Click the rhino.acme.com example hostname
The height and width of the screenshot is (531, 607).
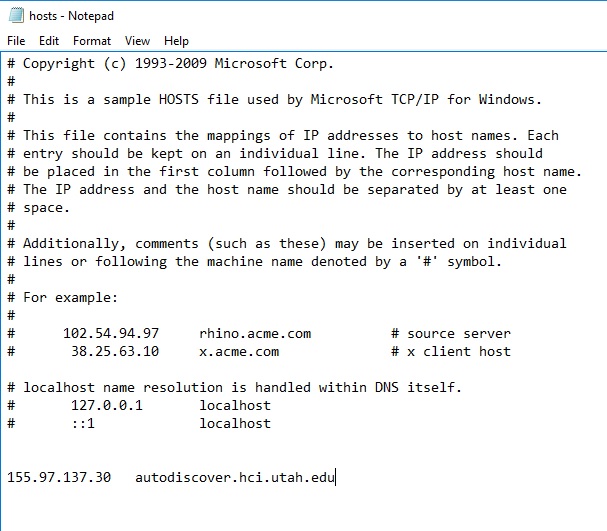[255, 334]
